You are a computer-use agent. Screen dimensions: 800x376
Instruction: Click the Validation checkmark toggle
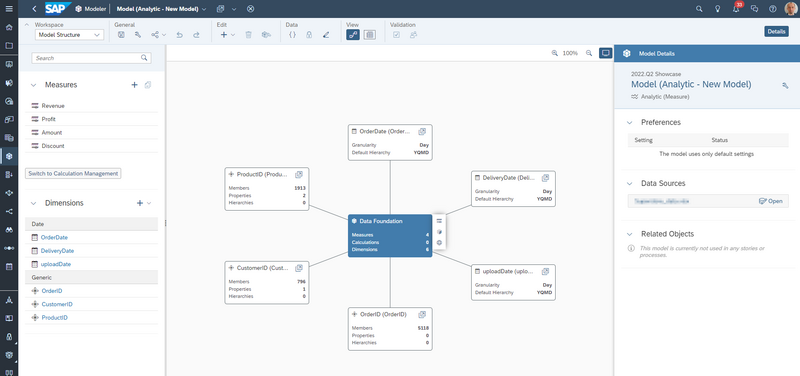tap(396, 35)
